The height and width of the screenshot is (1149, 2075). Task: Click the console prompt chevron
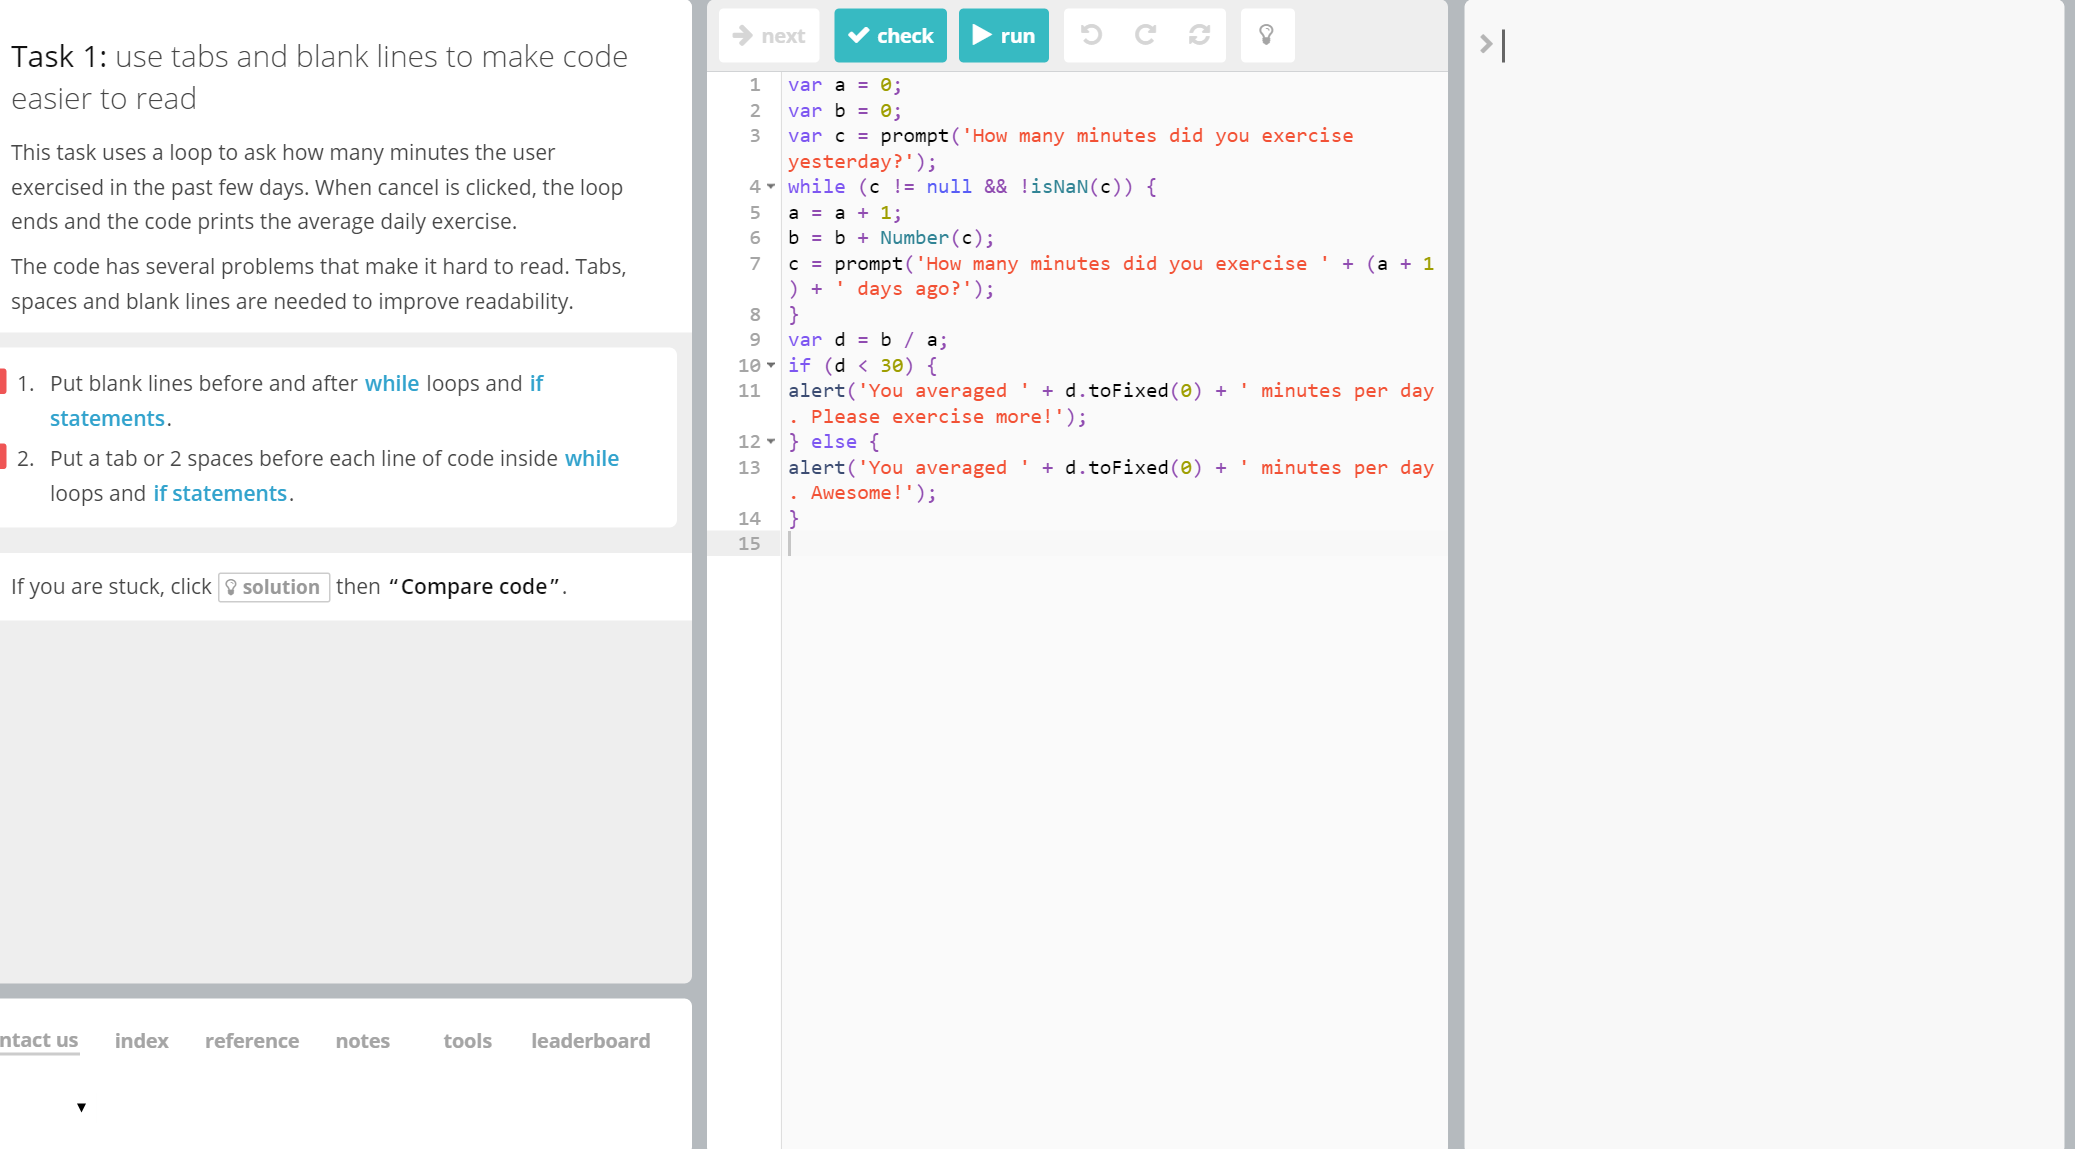(1486, 44)
